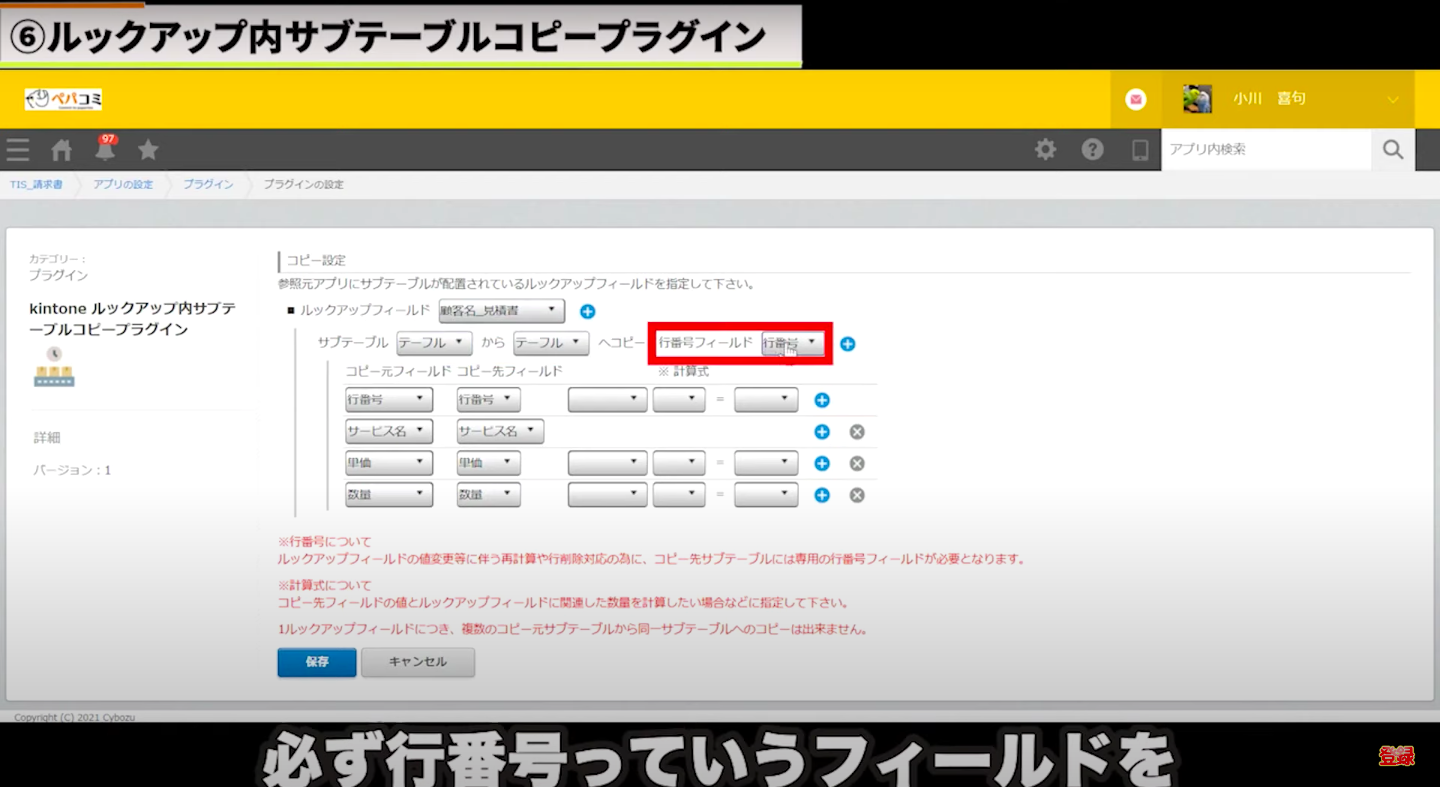The width and height of the screenshot is (1440, 787).
Task: Navigate to TIS_請求書 breadcrumb
Action: tap(36, 185)
